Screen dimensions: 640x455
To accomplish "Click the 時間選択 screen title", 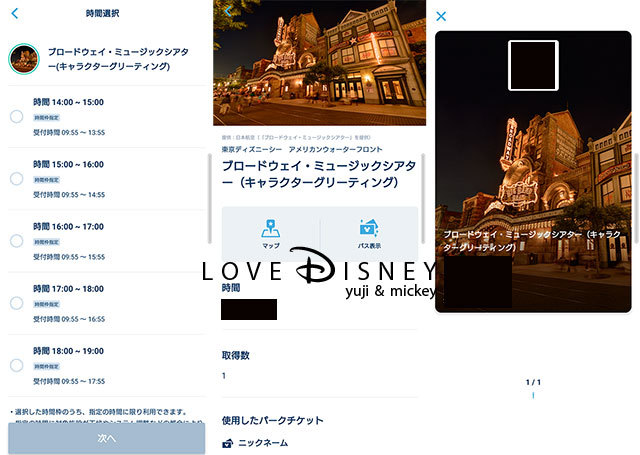I will click(x=102, y=13).
